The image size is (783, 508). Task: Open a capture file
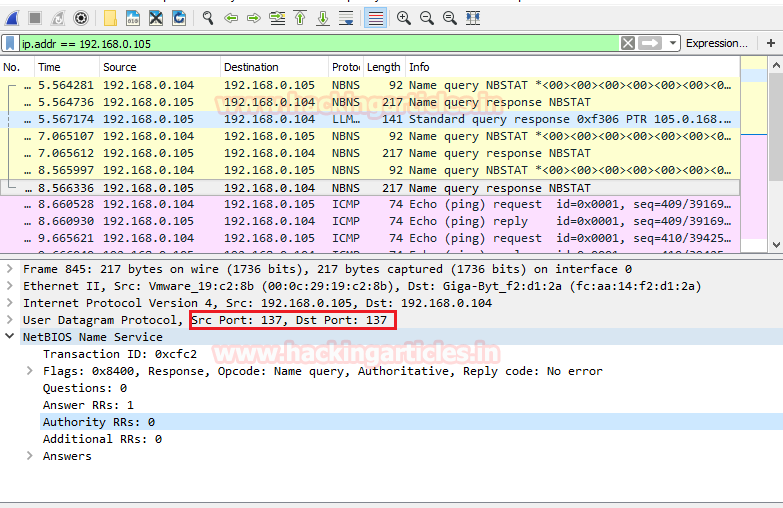click(x=110, y=18)
